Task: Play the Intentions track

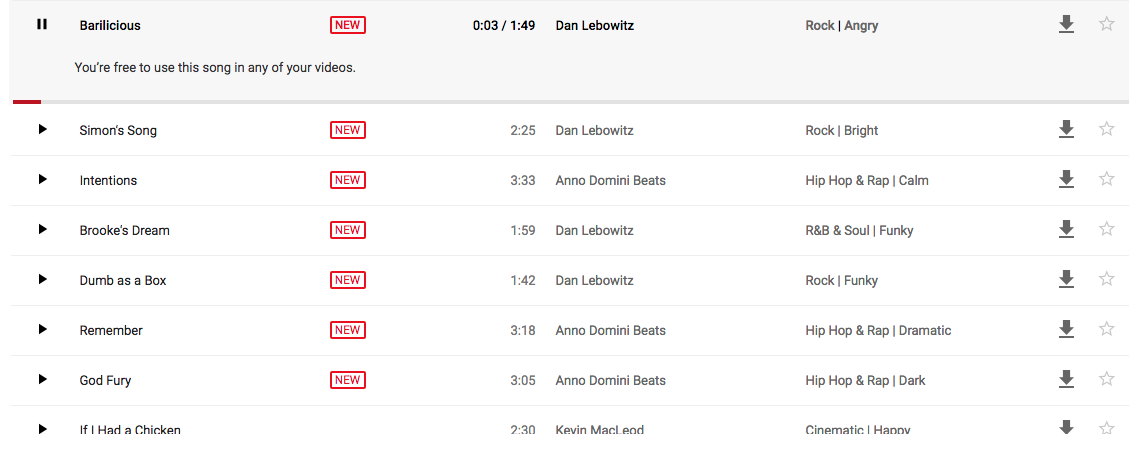Action: [x=42, y=179]
